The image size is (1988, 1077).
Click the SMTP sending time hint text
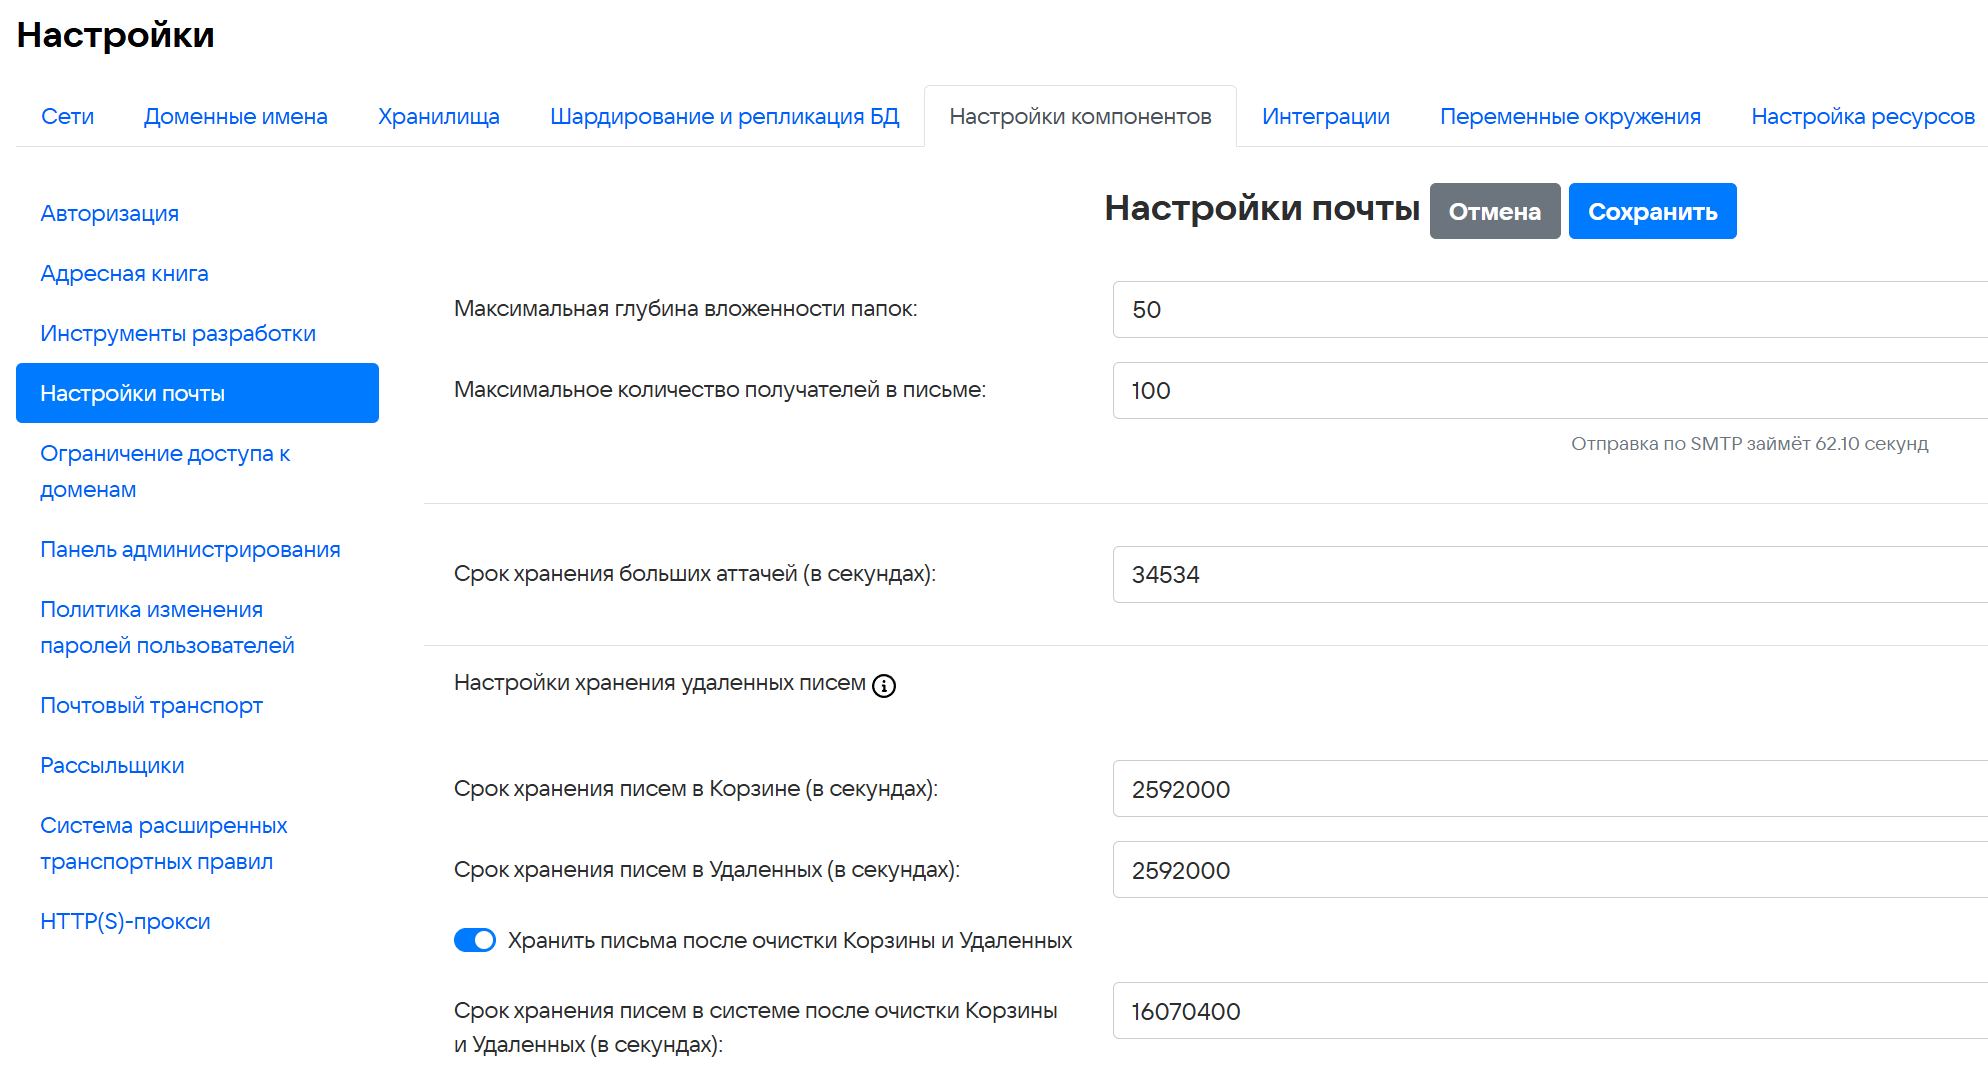point(1749,443)
